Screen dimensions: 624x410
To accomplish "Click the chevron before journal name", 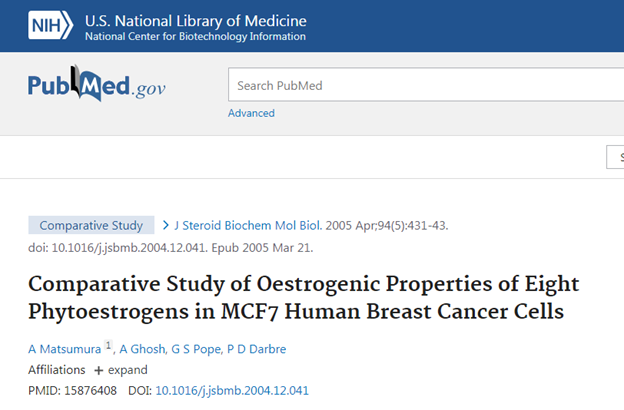I will tap(166, 225).
